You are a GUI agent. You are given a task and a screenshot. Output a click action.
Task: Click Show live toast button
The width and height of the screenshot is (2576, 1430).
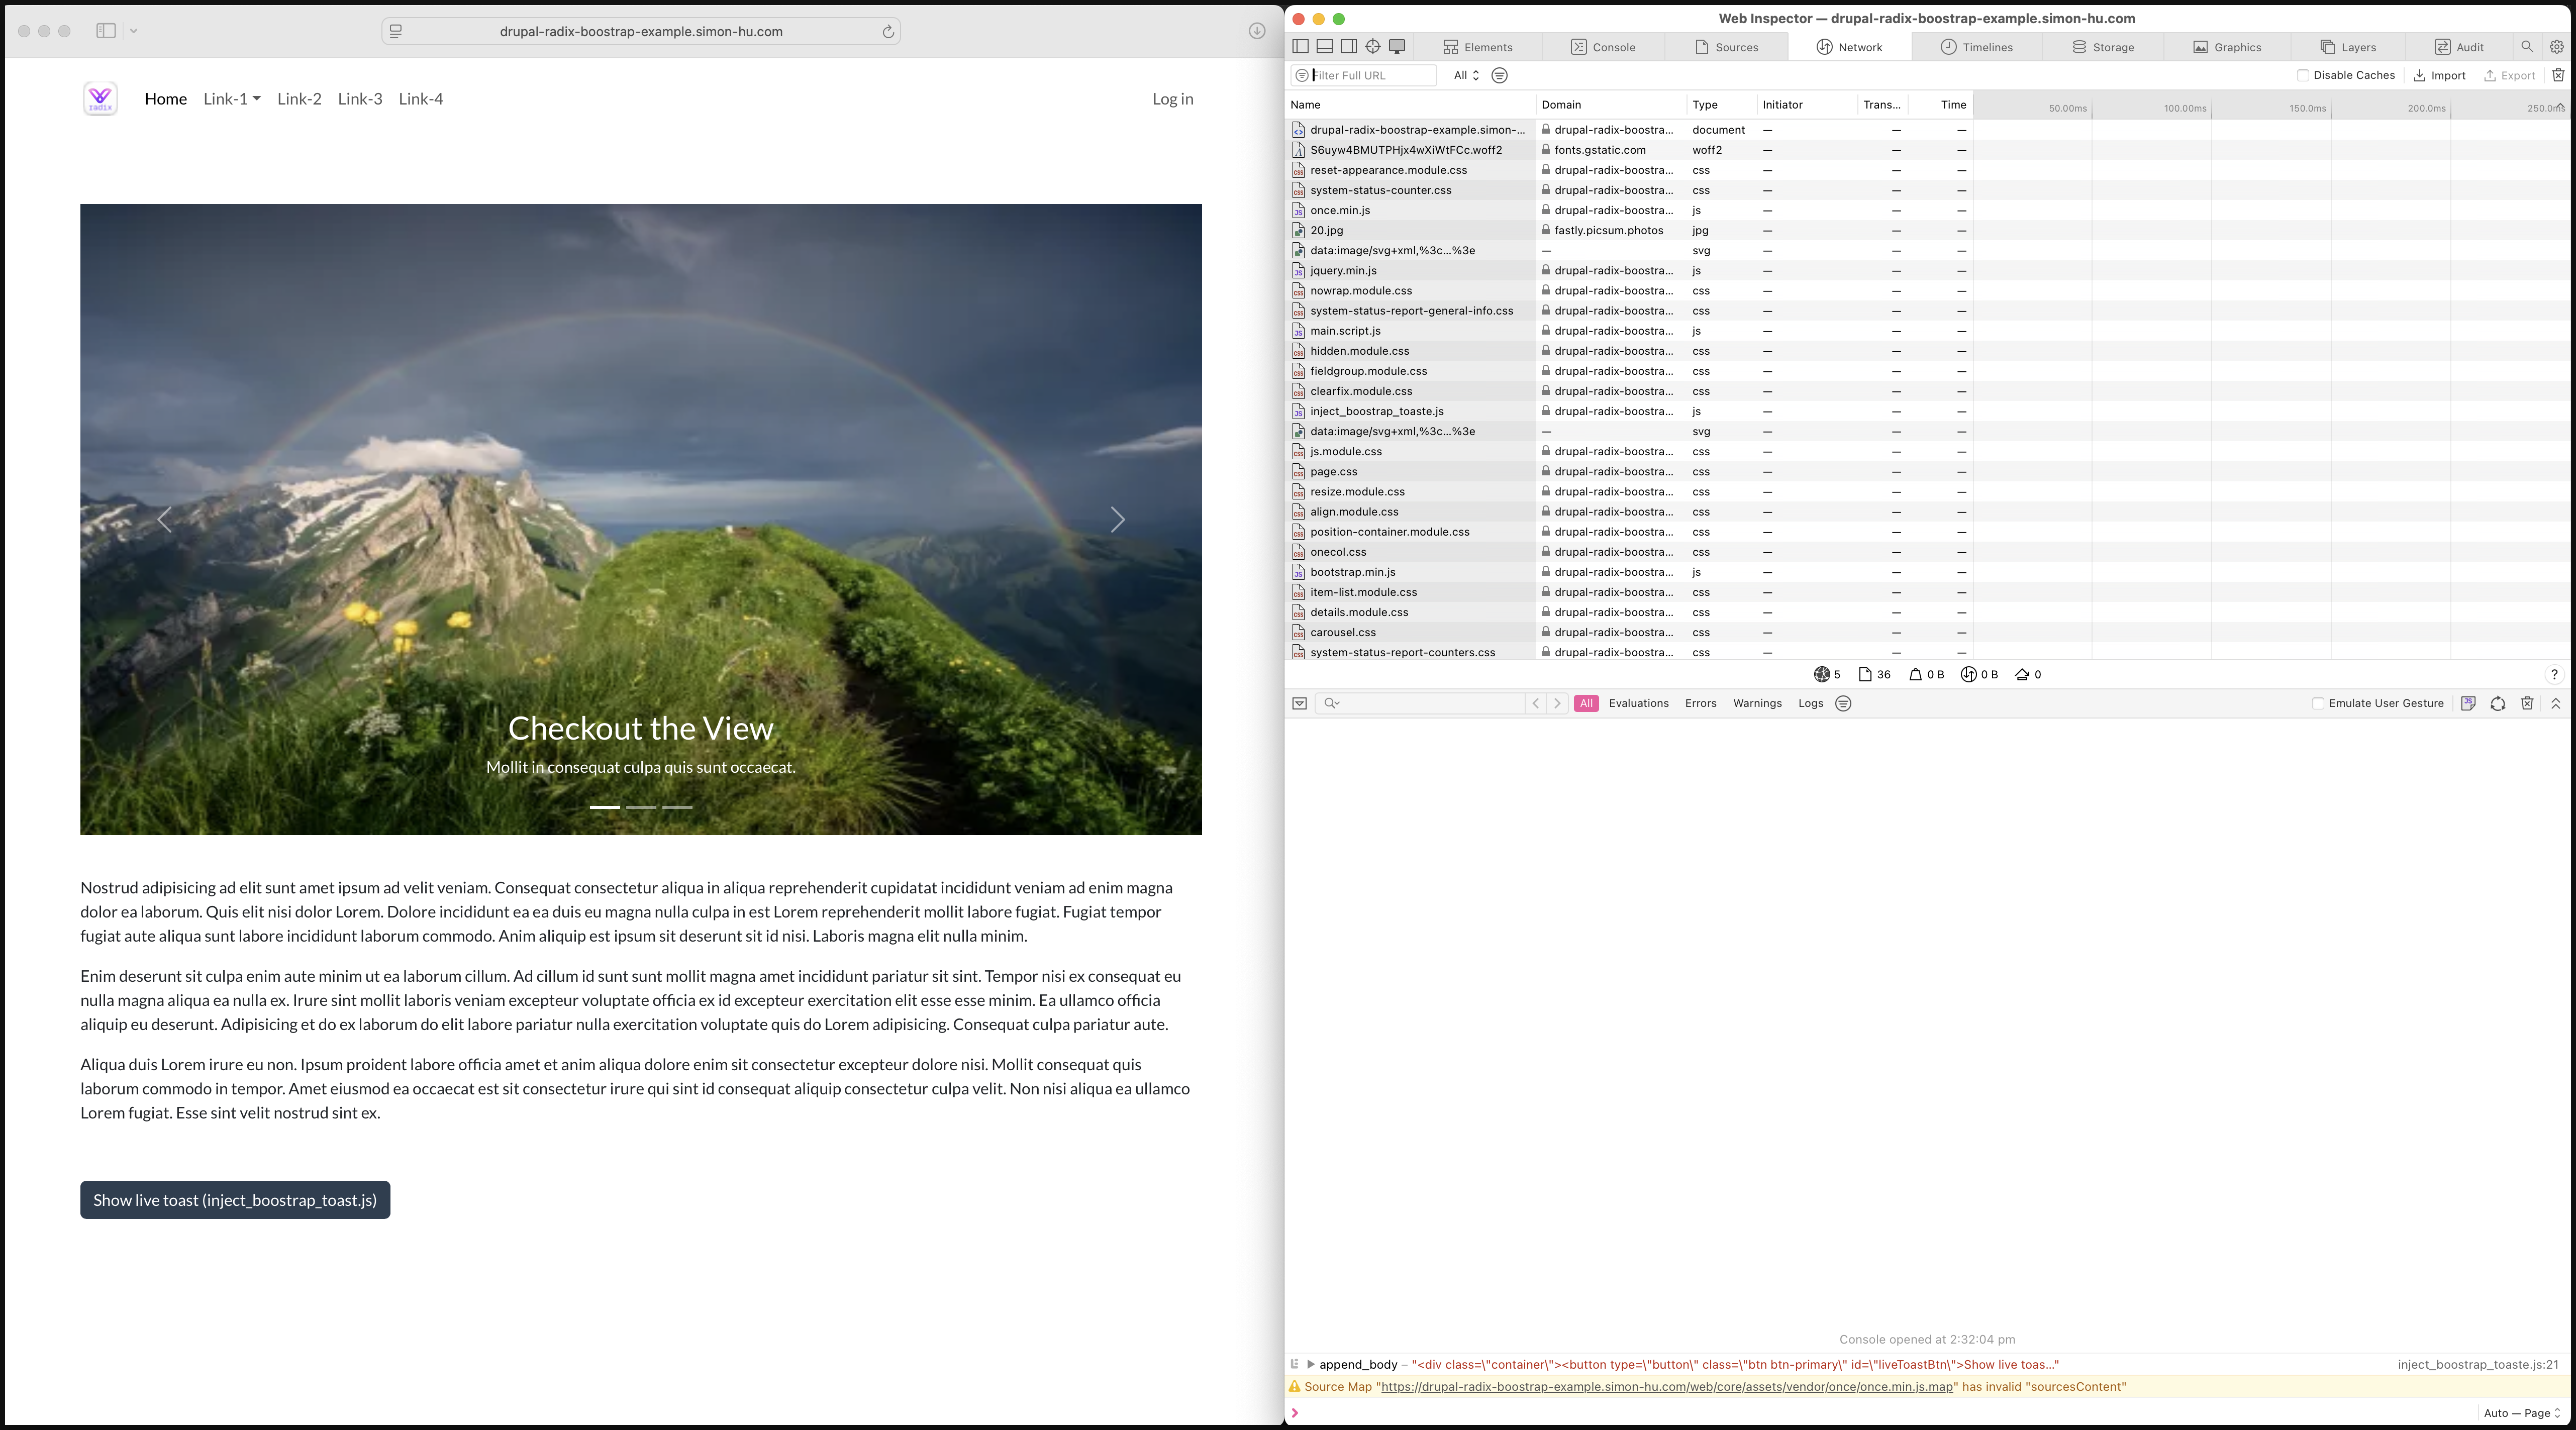click(x=235, y=1200)
